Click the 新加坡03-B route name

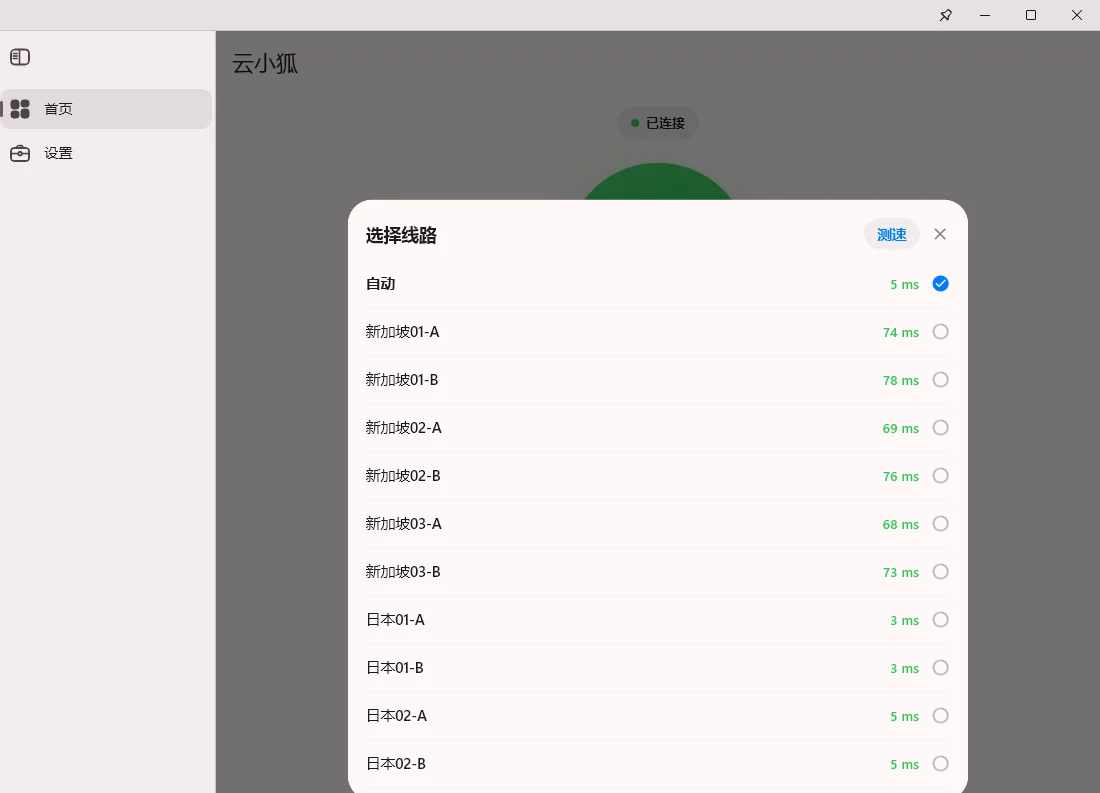[403, 572]
